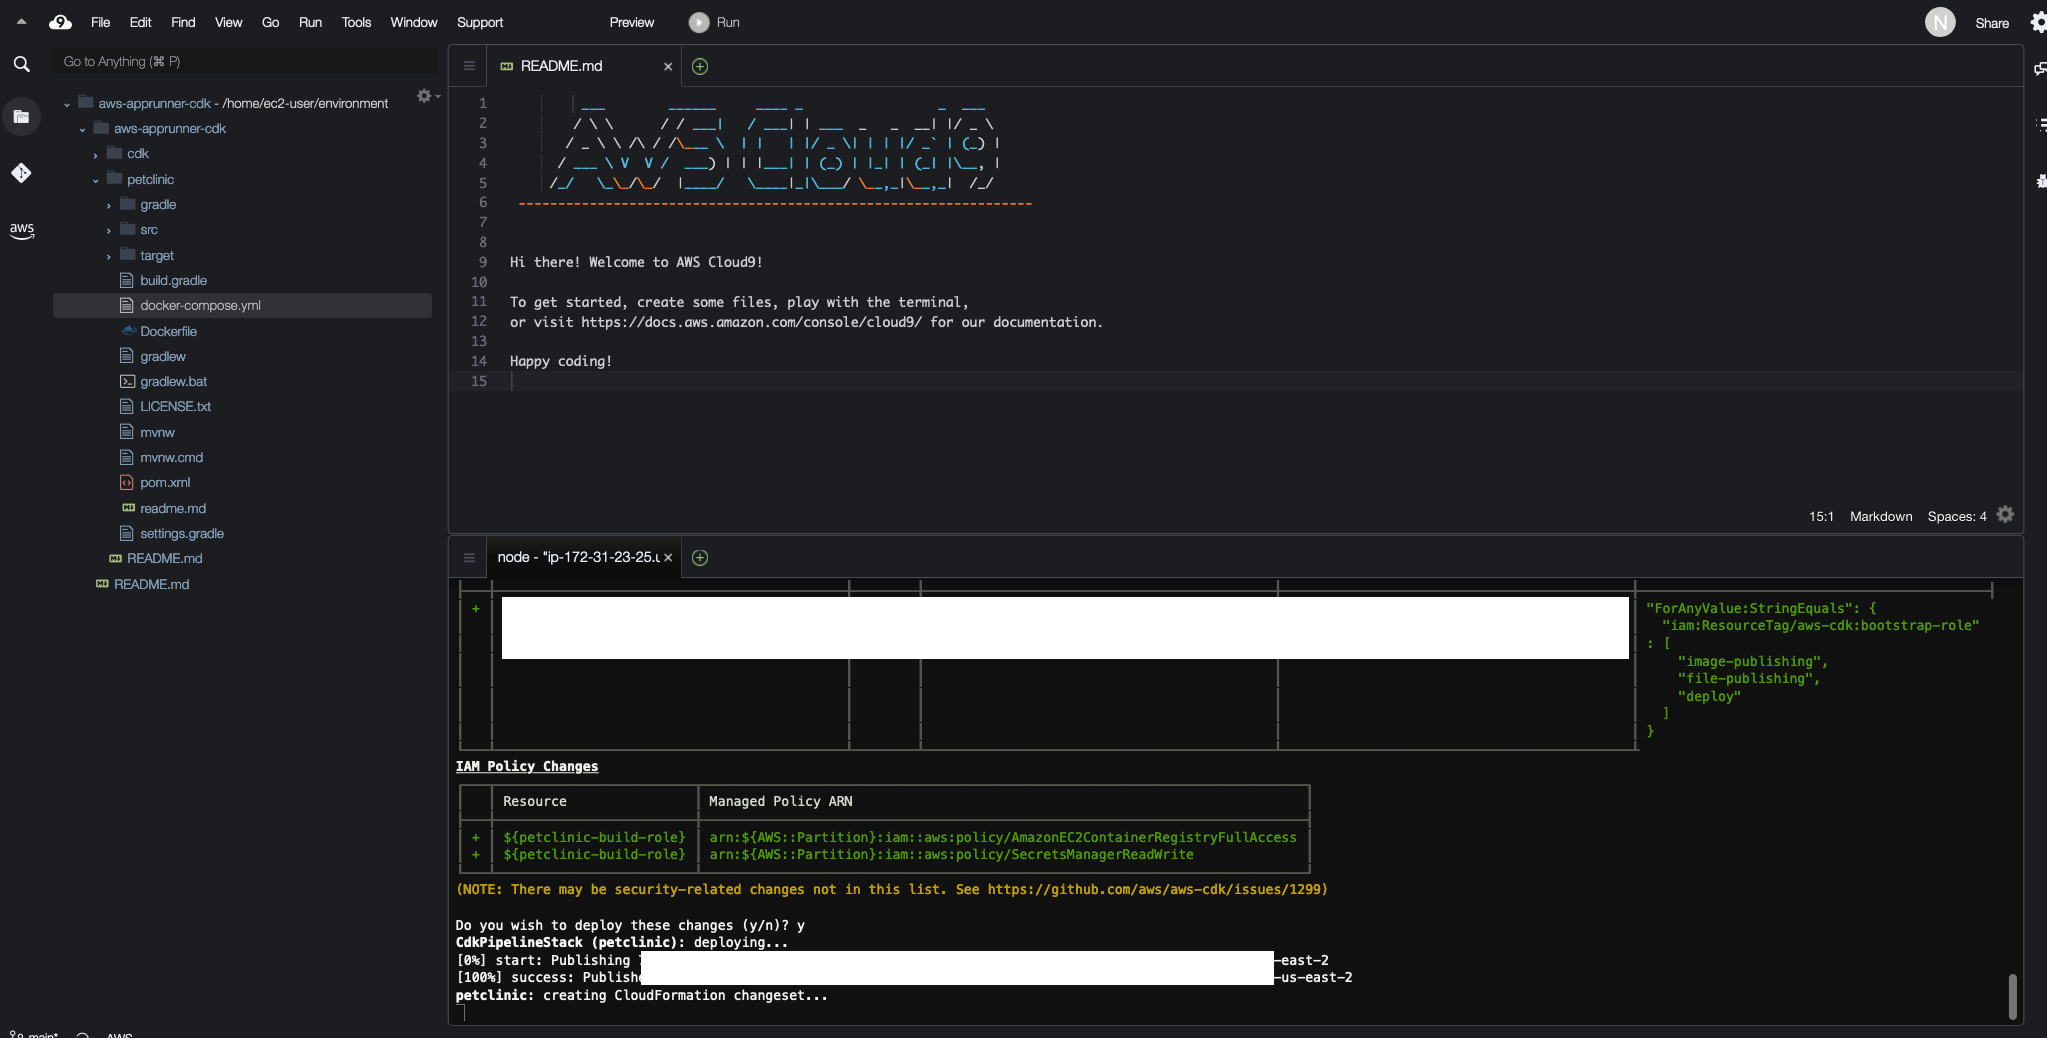Open the View menu
The width and height of the screenshot is (2047, 1038).
point(228,22)
